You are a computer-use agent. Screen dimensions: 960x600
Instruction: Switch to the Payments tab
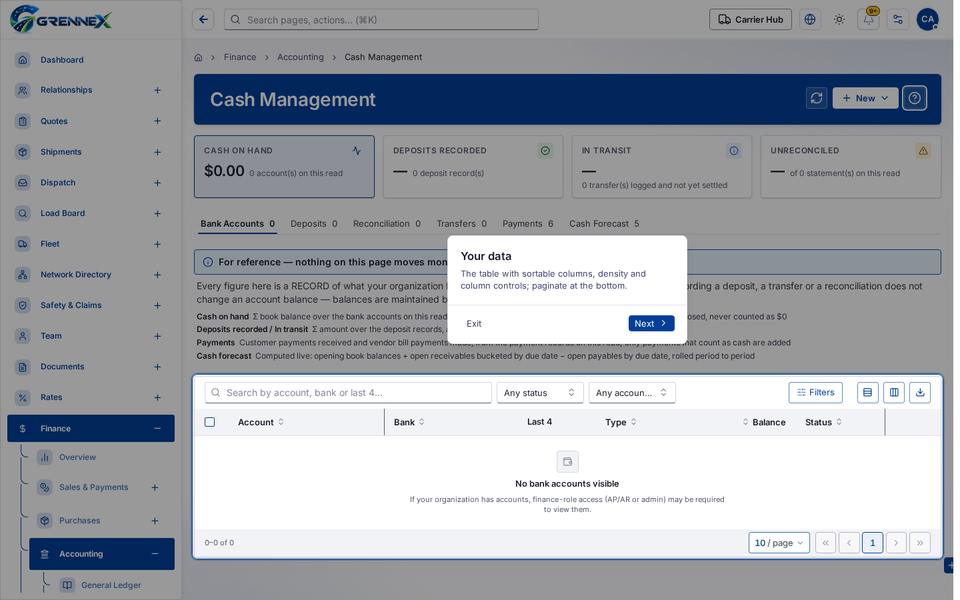click(x=528, y=224)
